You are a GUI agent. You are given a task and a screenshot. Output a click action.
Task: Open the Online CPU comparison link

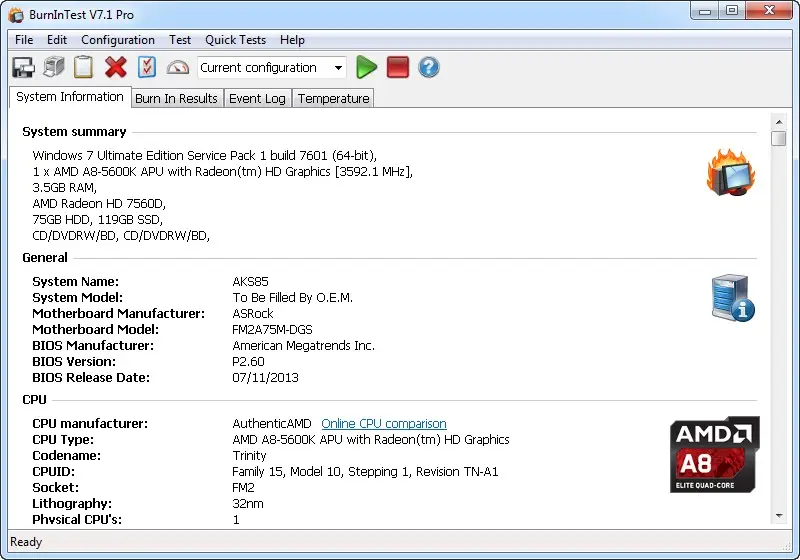(x=384, y=424)
